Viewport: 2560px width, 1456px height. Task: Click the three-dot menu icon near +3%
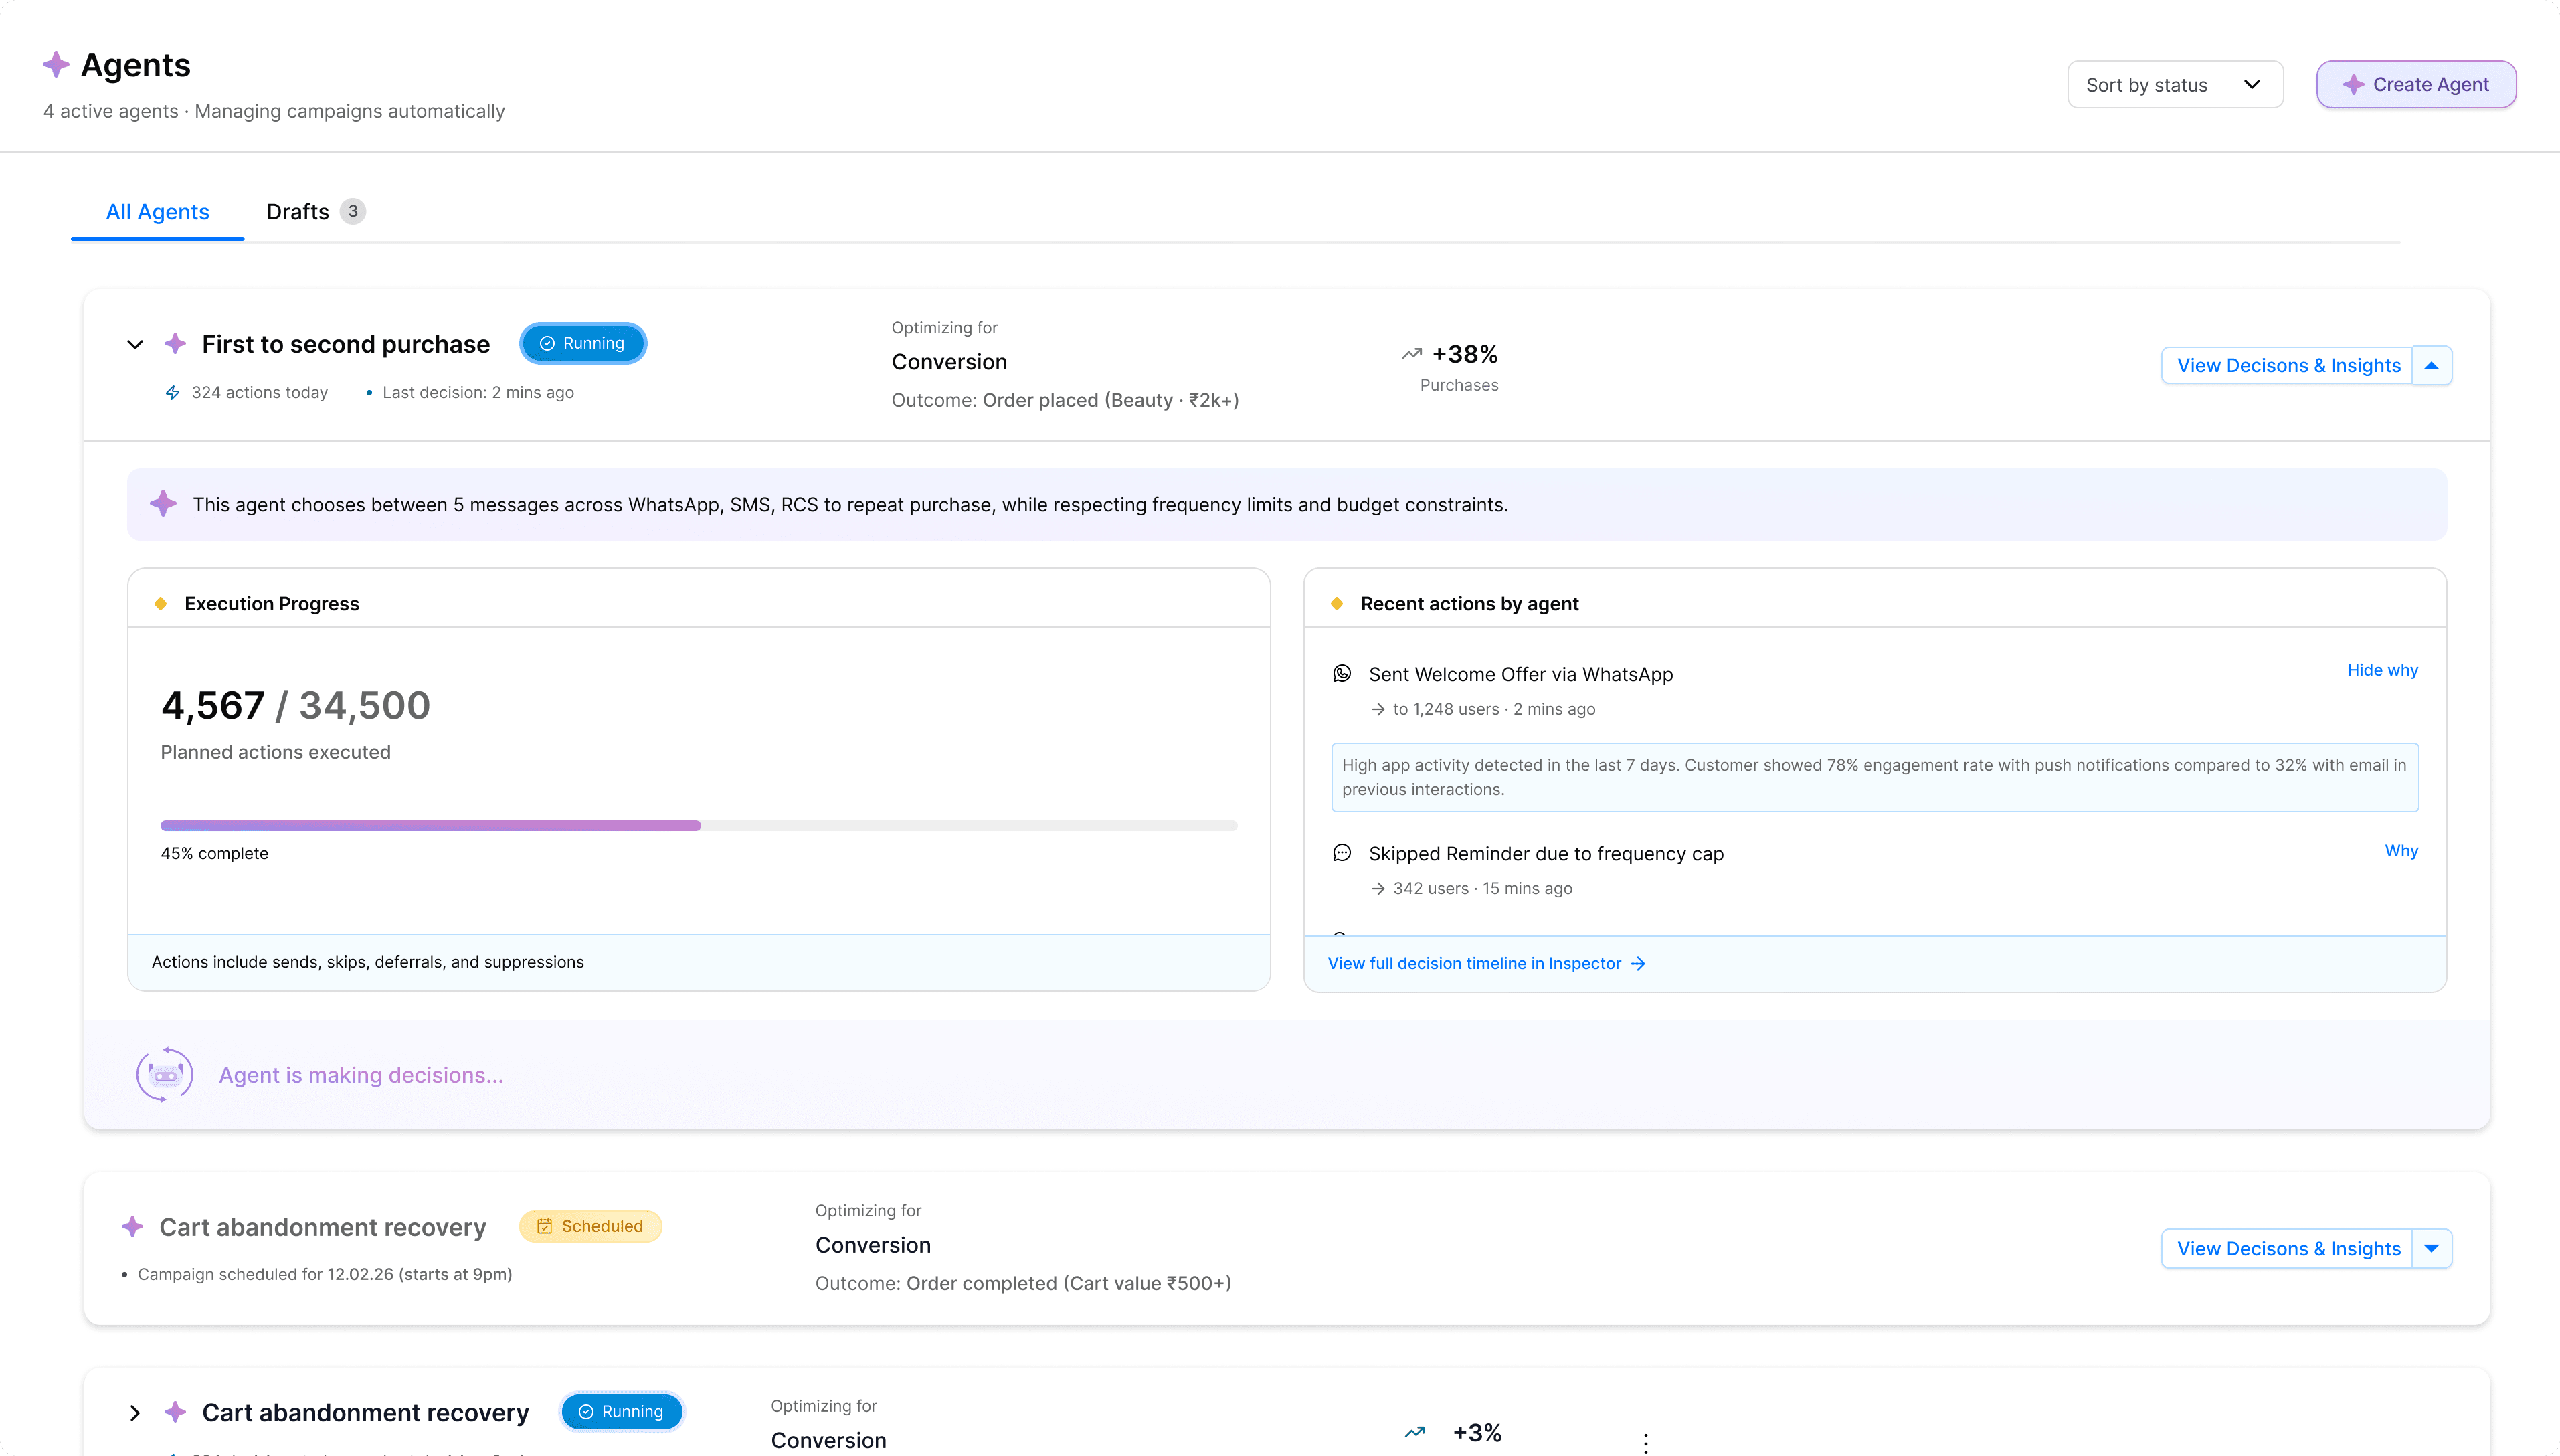(x=1645, y=1442)
